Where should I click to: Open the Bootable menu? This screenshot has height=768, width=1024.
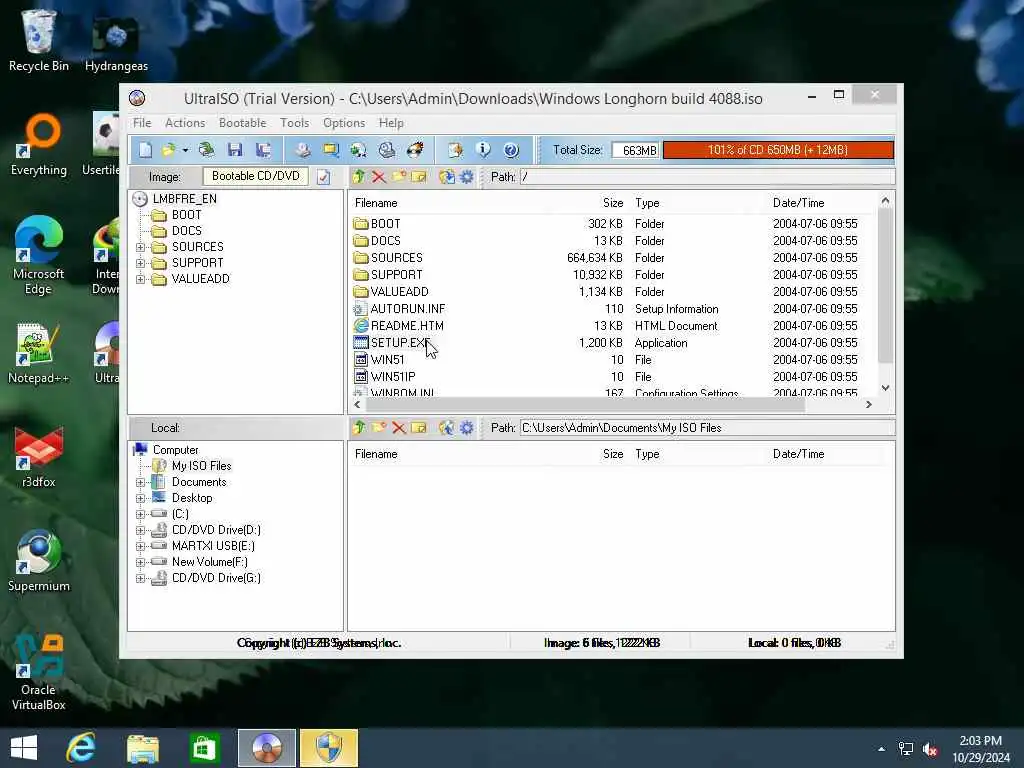(x=242, y=123)
